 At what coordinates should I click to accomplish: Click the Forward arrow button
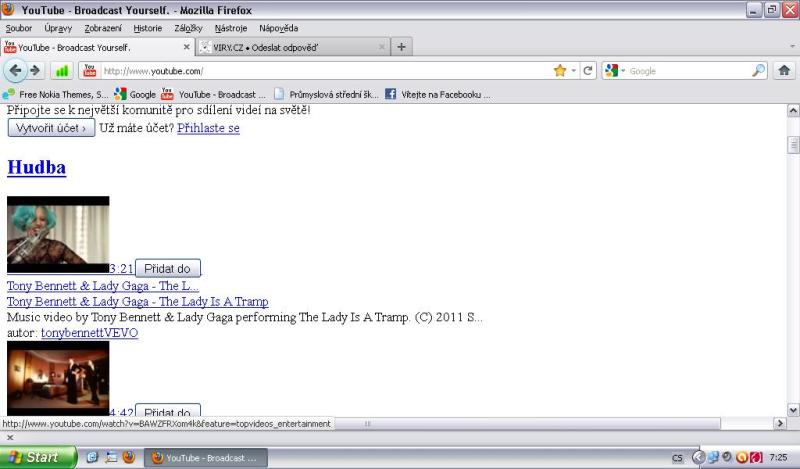35,70
